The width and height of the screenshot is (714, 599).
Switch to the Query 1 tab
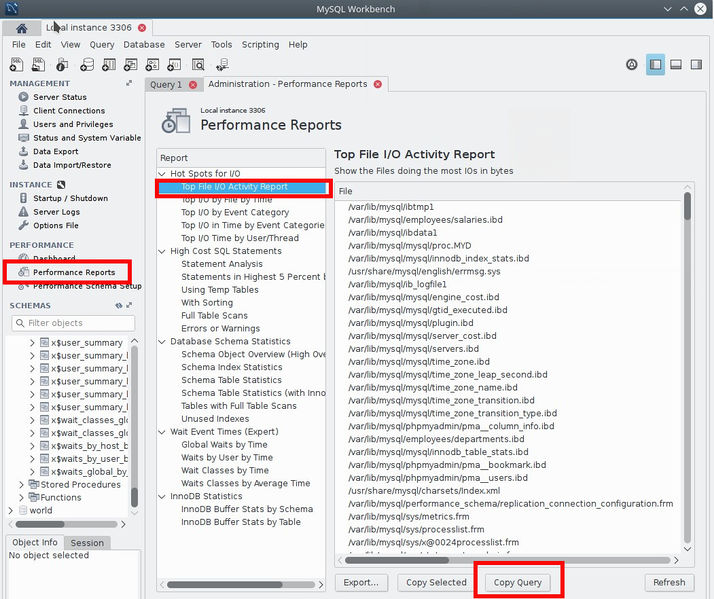[x=166, y=85]
